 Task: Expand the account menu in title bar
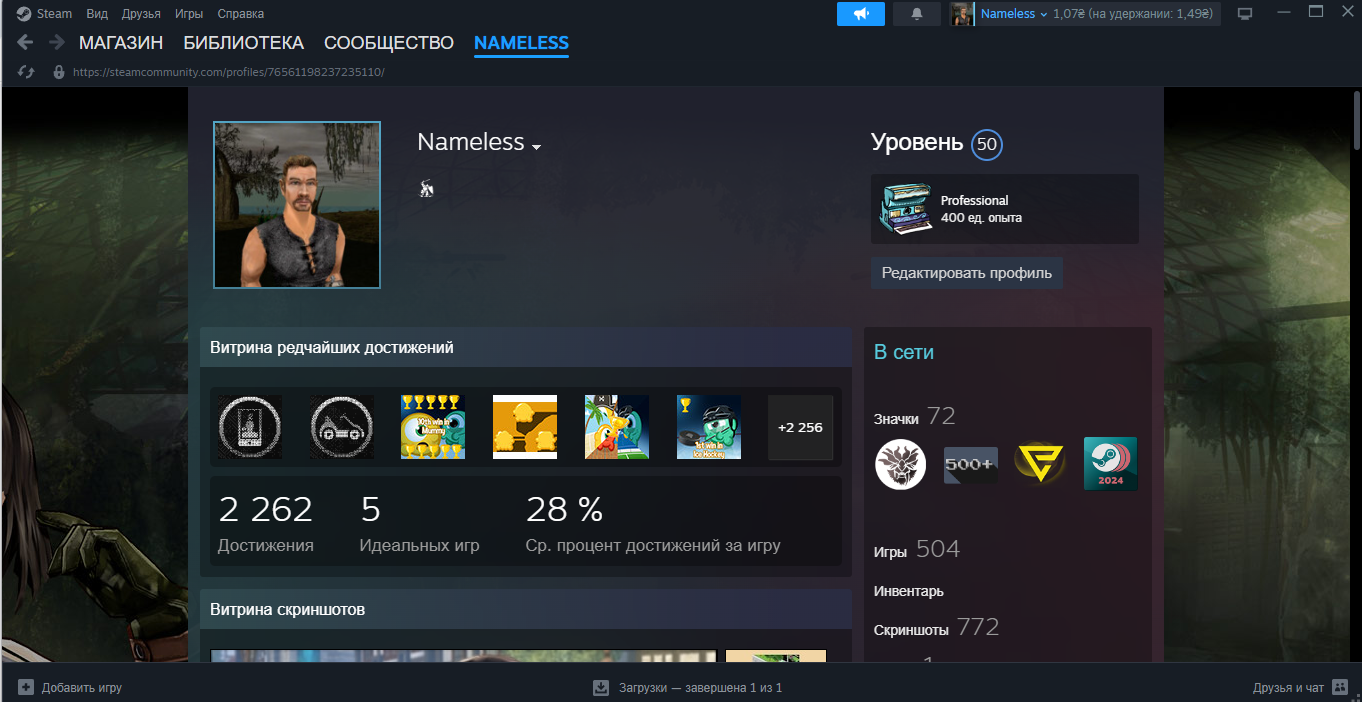tap(1043, 14)
